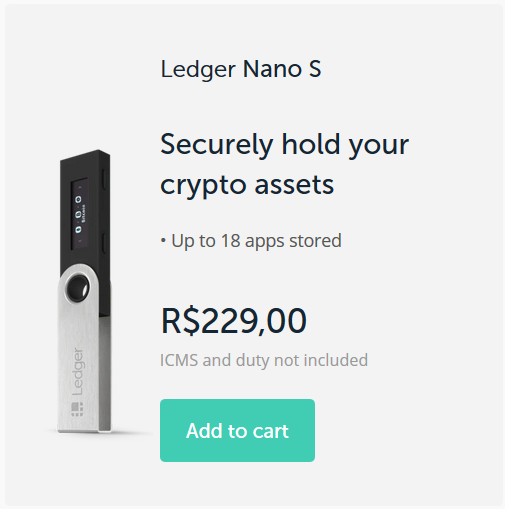
Task: Click the 'Up to 18 apps stored' bullet
Action: (x=251, y=241)
